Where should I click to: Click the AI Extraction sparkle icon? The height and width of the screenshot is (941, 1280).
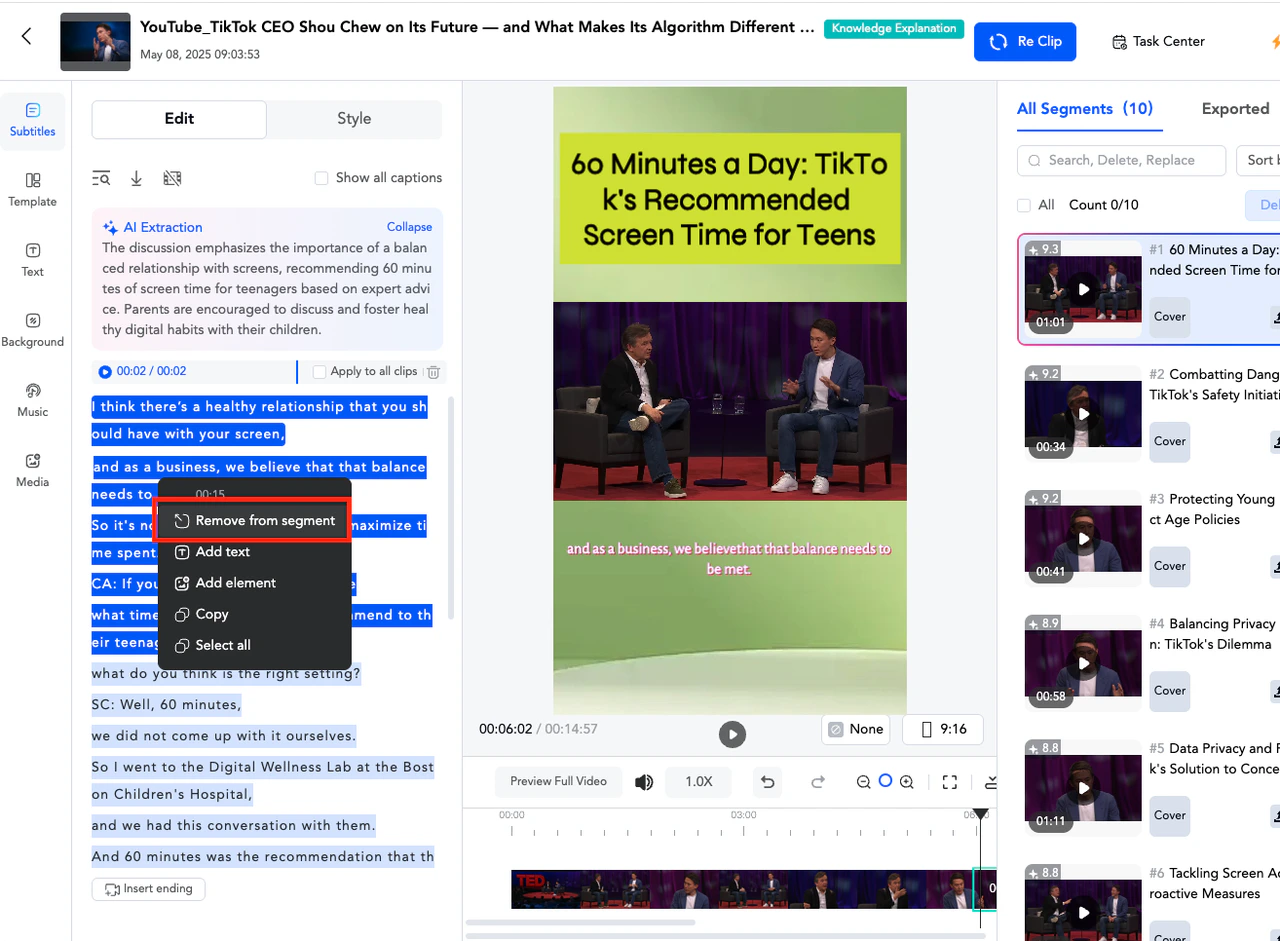tap(111, 228)
